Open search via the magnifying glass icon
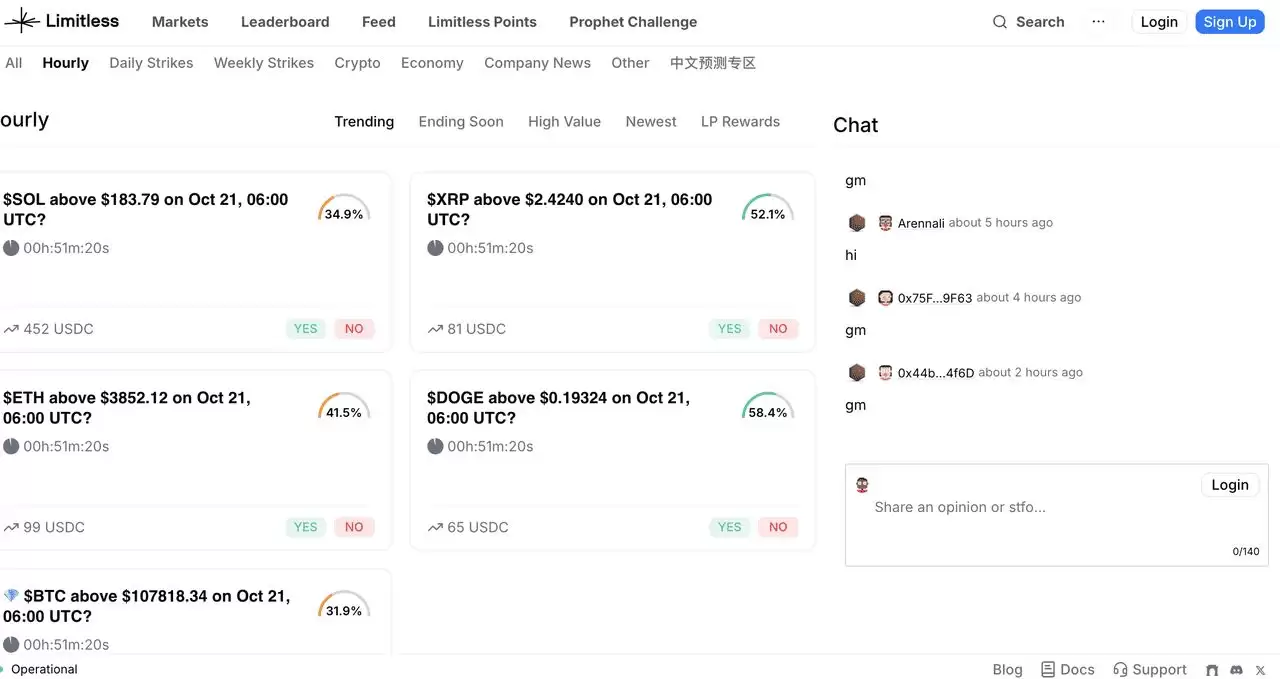Viewport: 1280px width, 679px height. [x=999, y=21]
